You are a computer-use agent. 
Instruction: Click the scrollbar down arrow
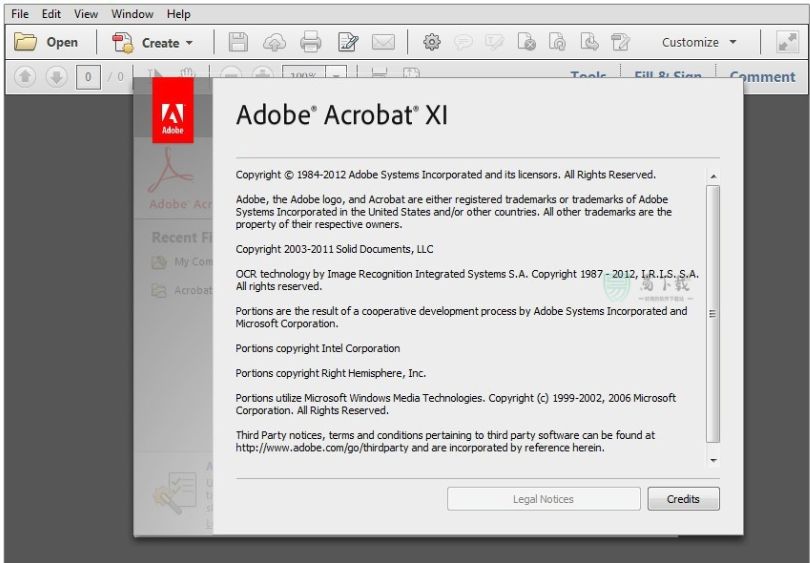(x=713, y=460)
